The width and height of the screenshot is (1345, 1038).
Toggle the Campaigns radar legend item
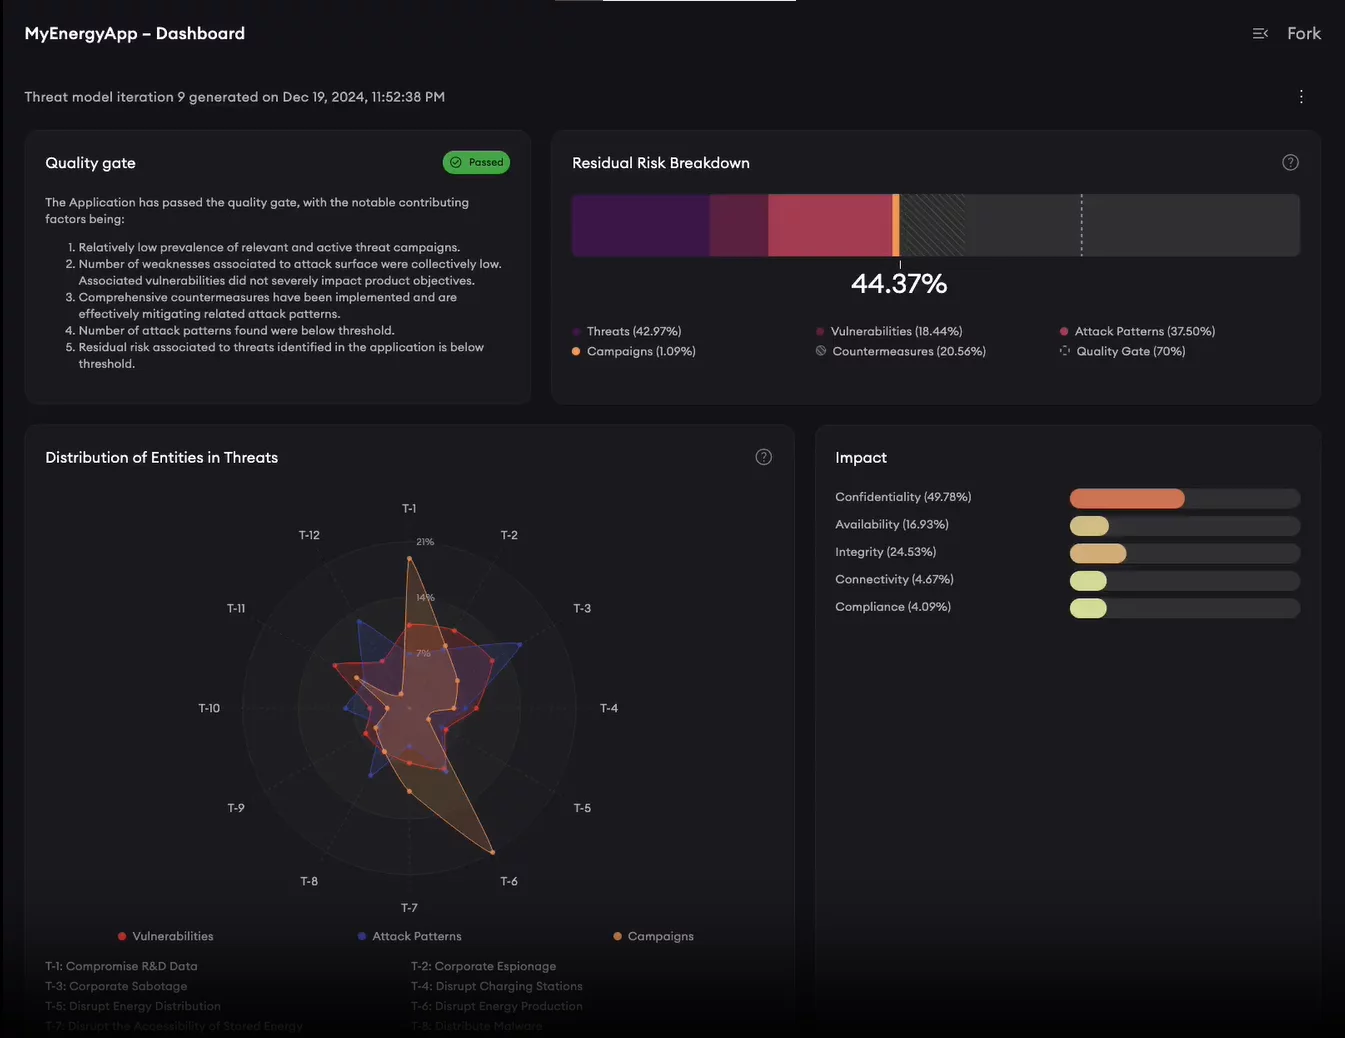[654, 936]
